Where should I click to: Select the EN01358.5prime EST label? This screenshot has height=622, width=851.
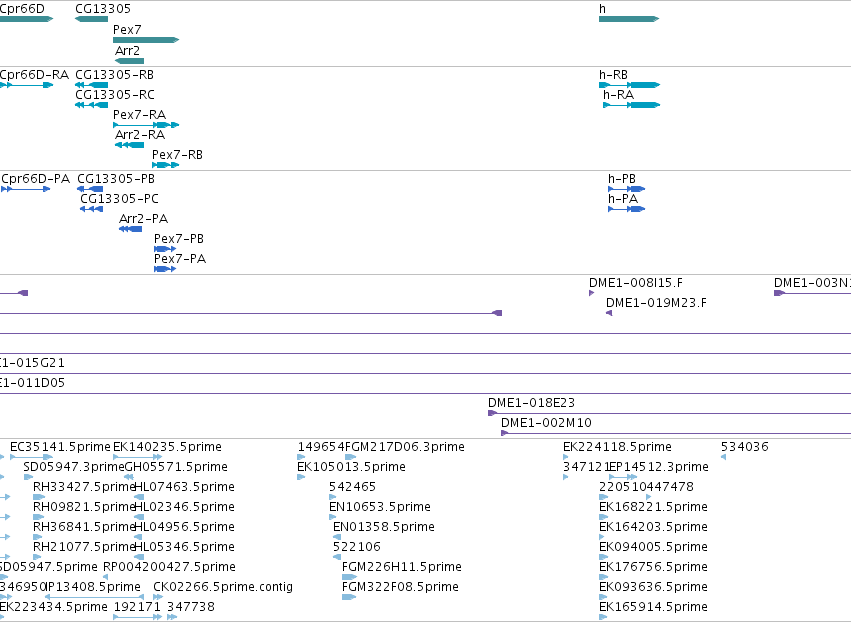[x=384, y=528]
